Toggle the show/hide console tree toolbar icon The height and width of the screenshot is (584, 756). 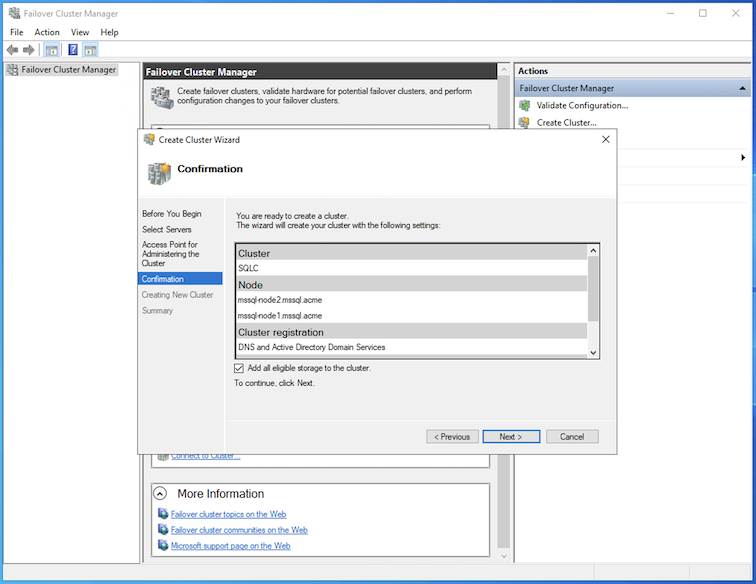tap(52, 50)
